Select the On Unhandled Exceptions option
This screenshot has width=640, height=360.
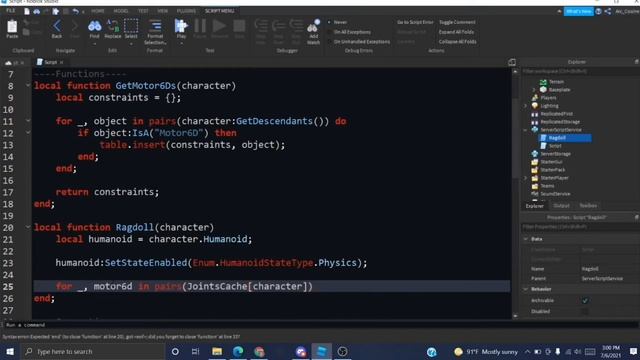(x=329, y=42)
